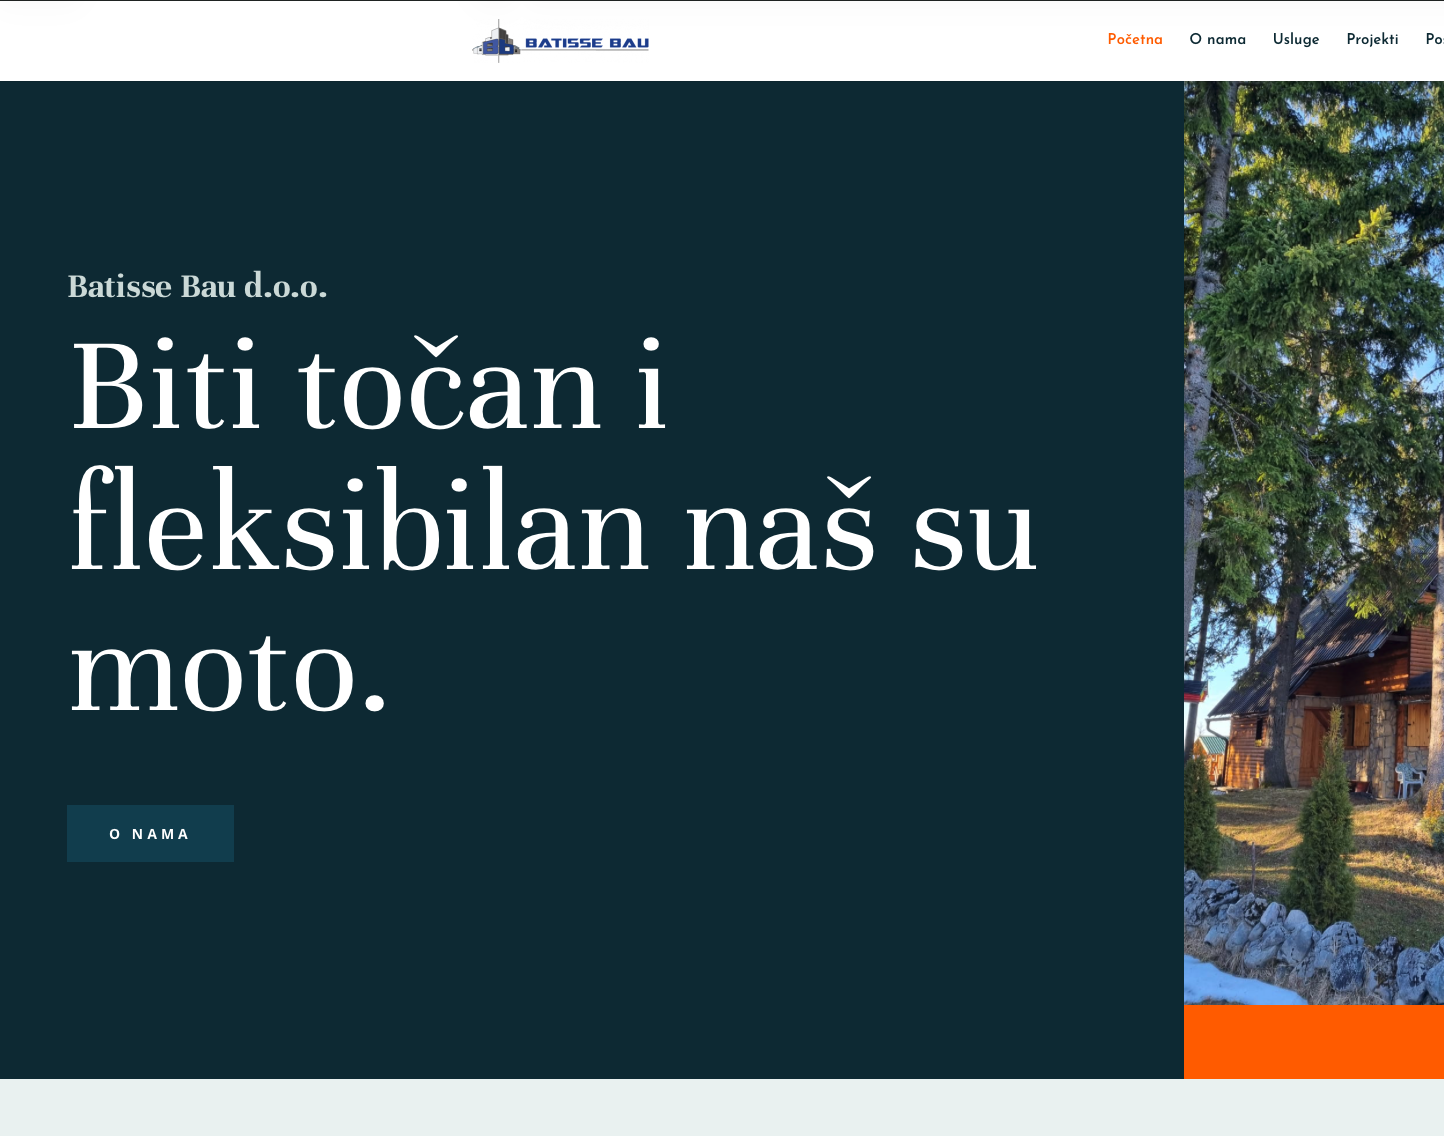Go to the O nama menu item
This screenshot has height=1136, width=1444.
1217,40
